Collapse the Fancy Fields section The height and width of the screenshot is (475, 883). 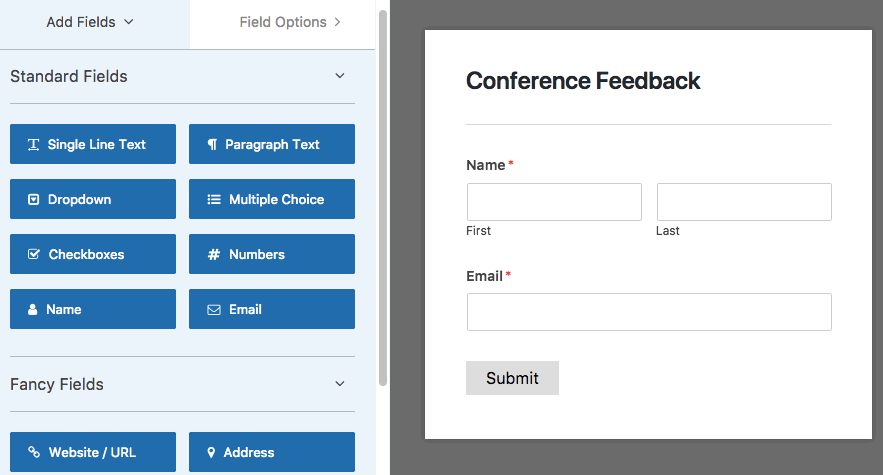[340, 384]
